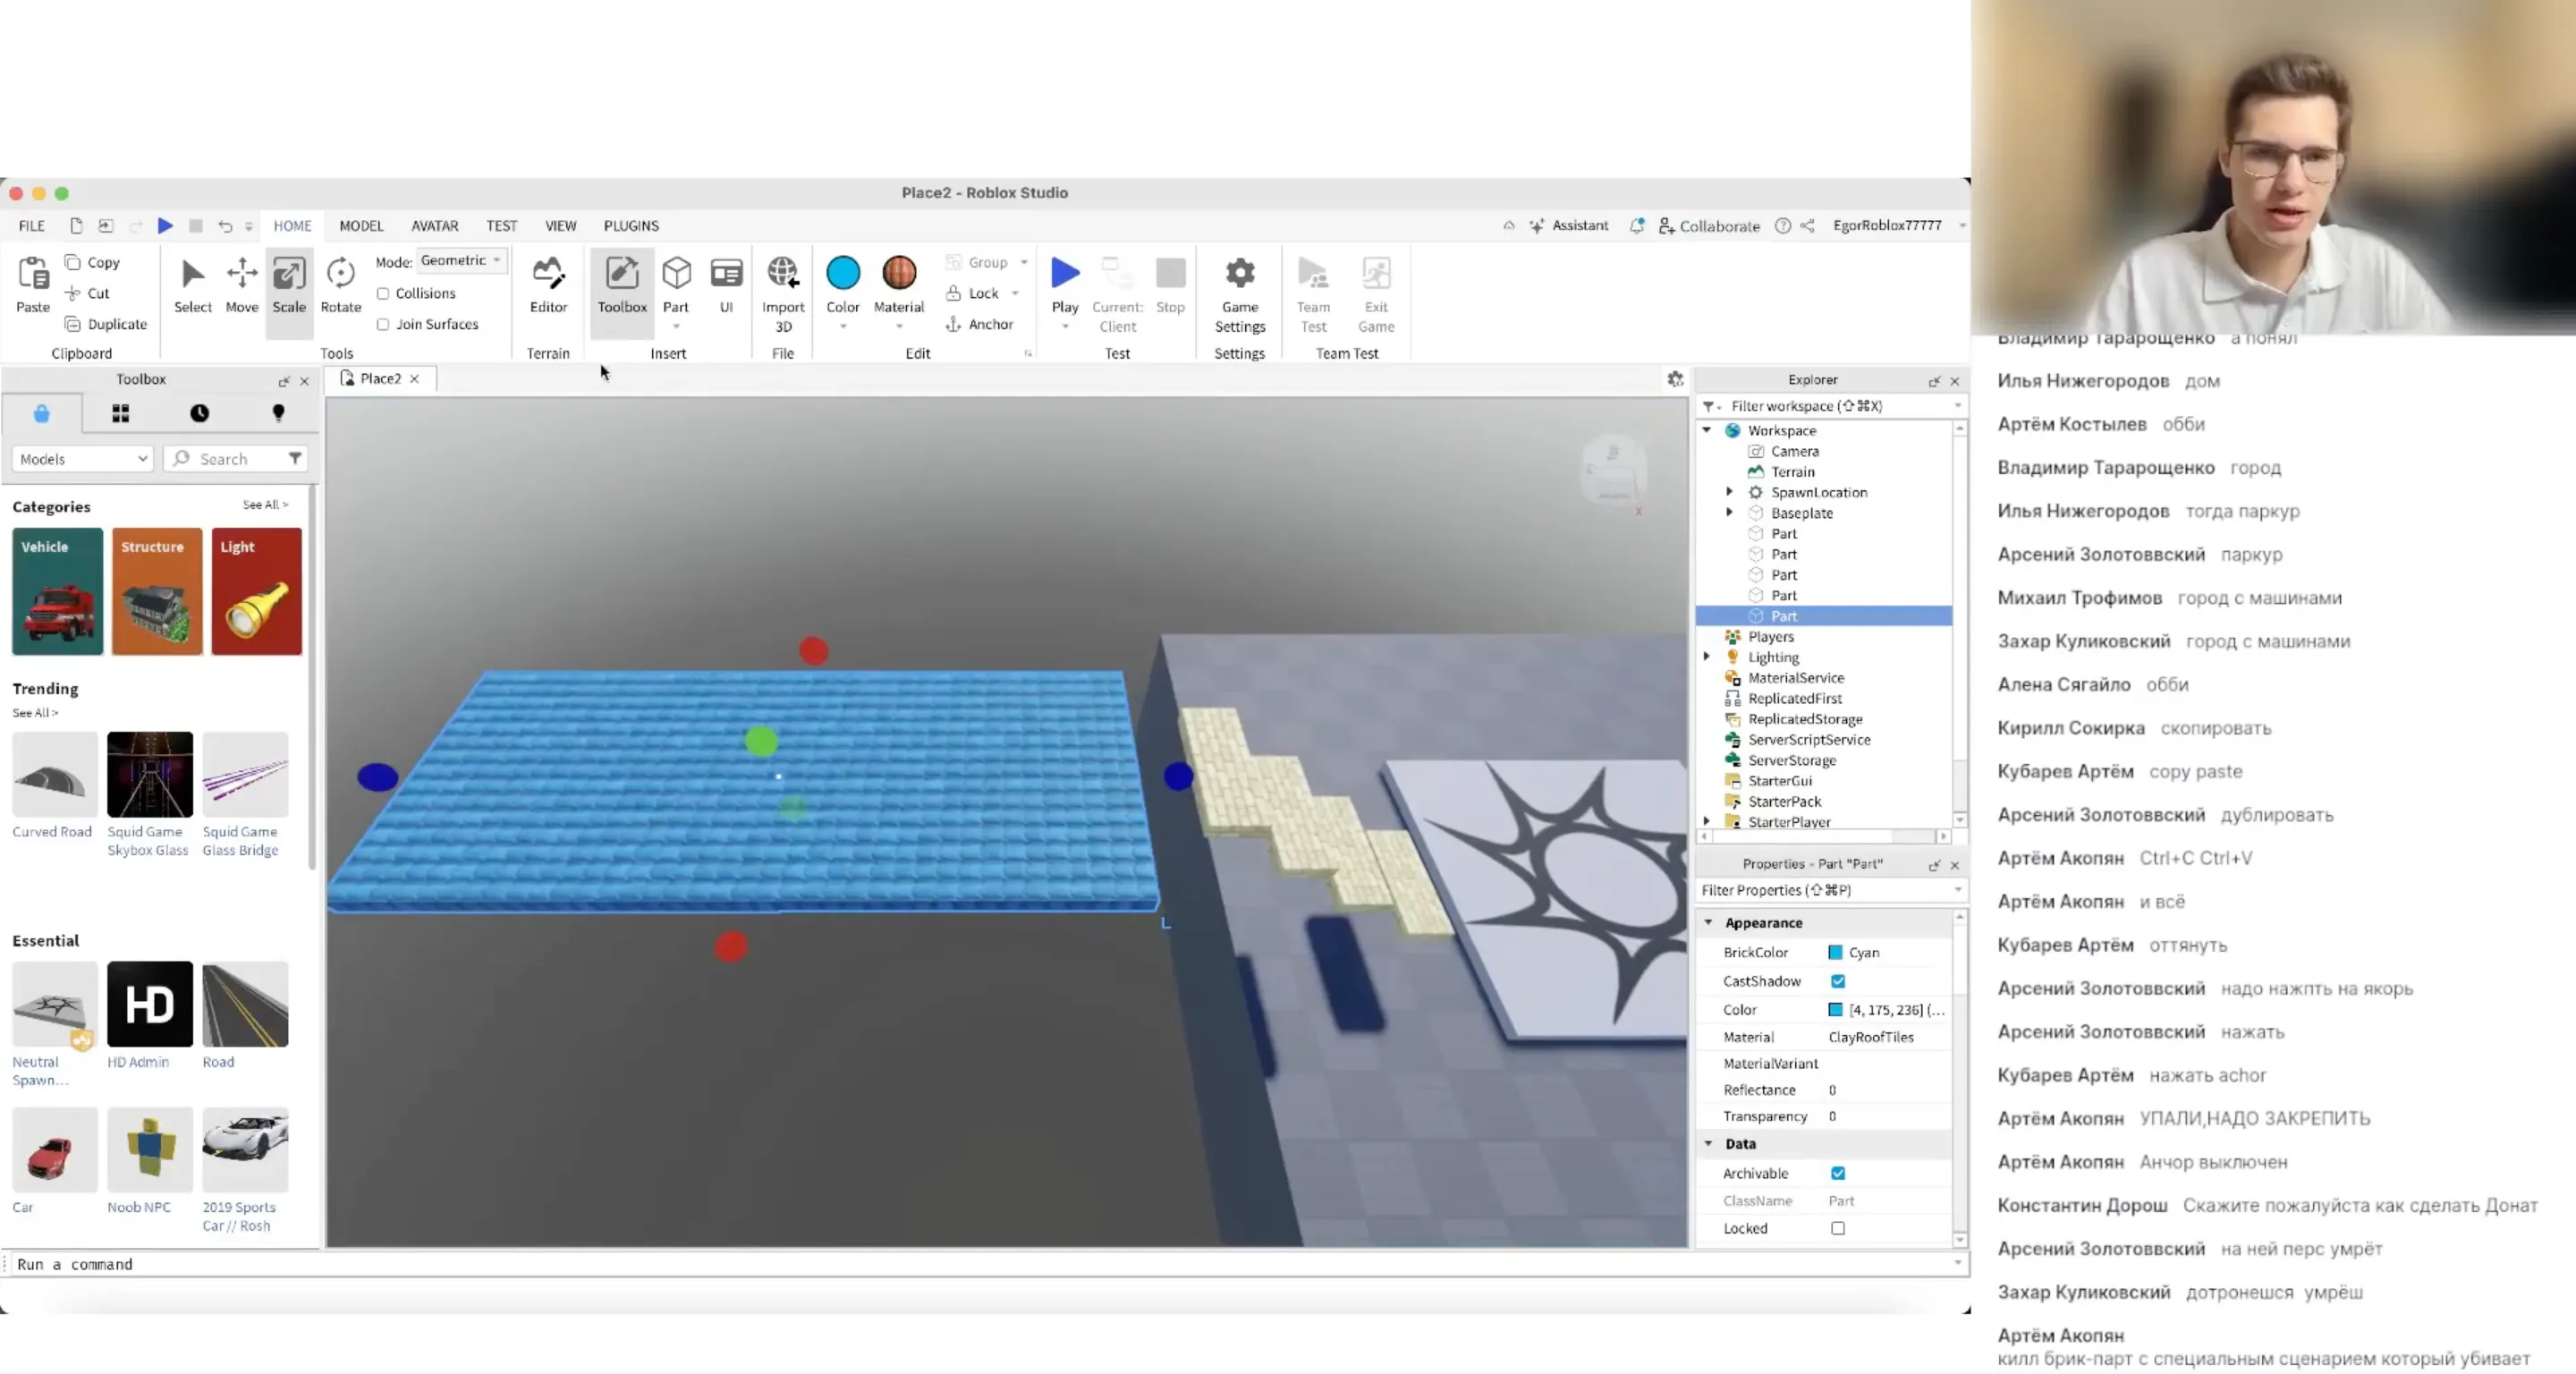Switch to the MODEL ribbon tab
Image resolution: width=2576 pixels, height=1374 pixels.
tap(361, 226)
